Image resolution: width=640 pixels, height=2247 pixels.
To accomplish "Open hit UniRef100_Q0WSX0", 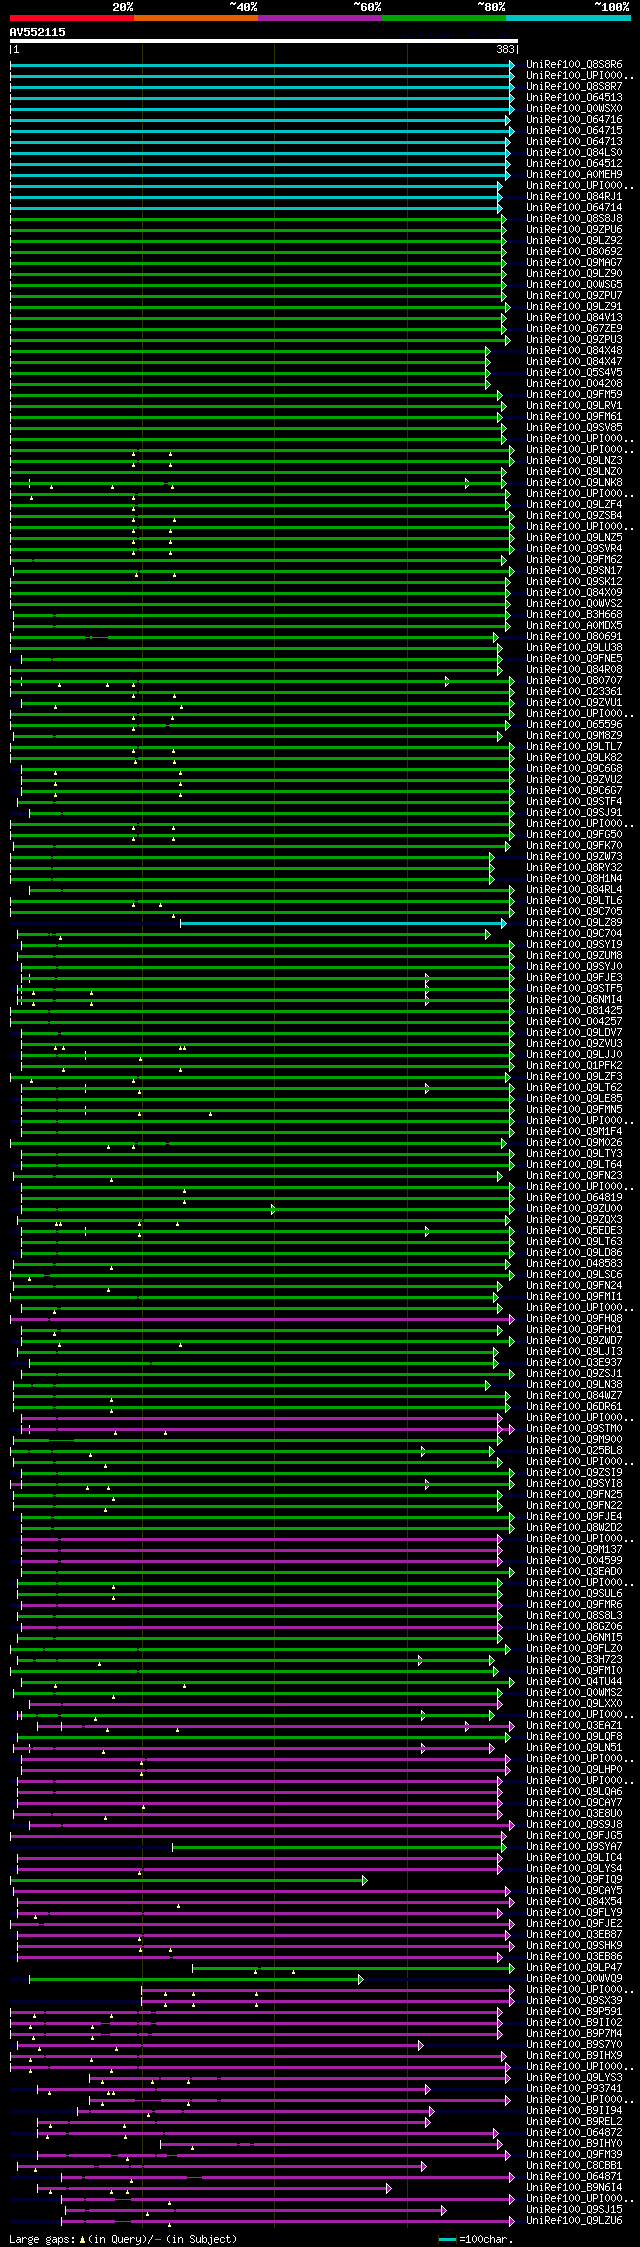I will [x=574, y=109].
